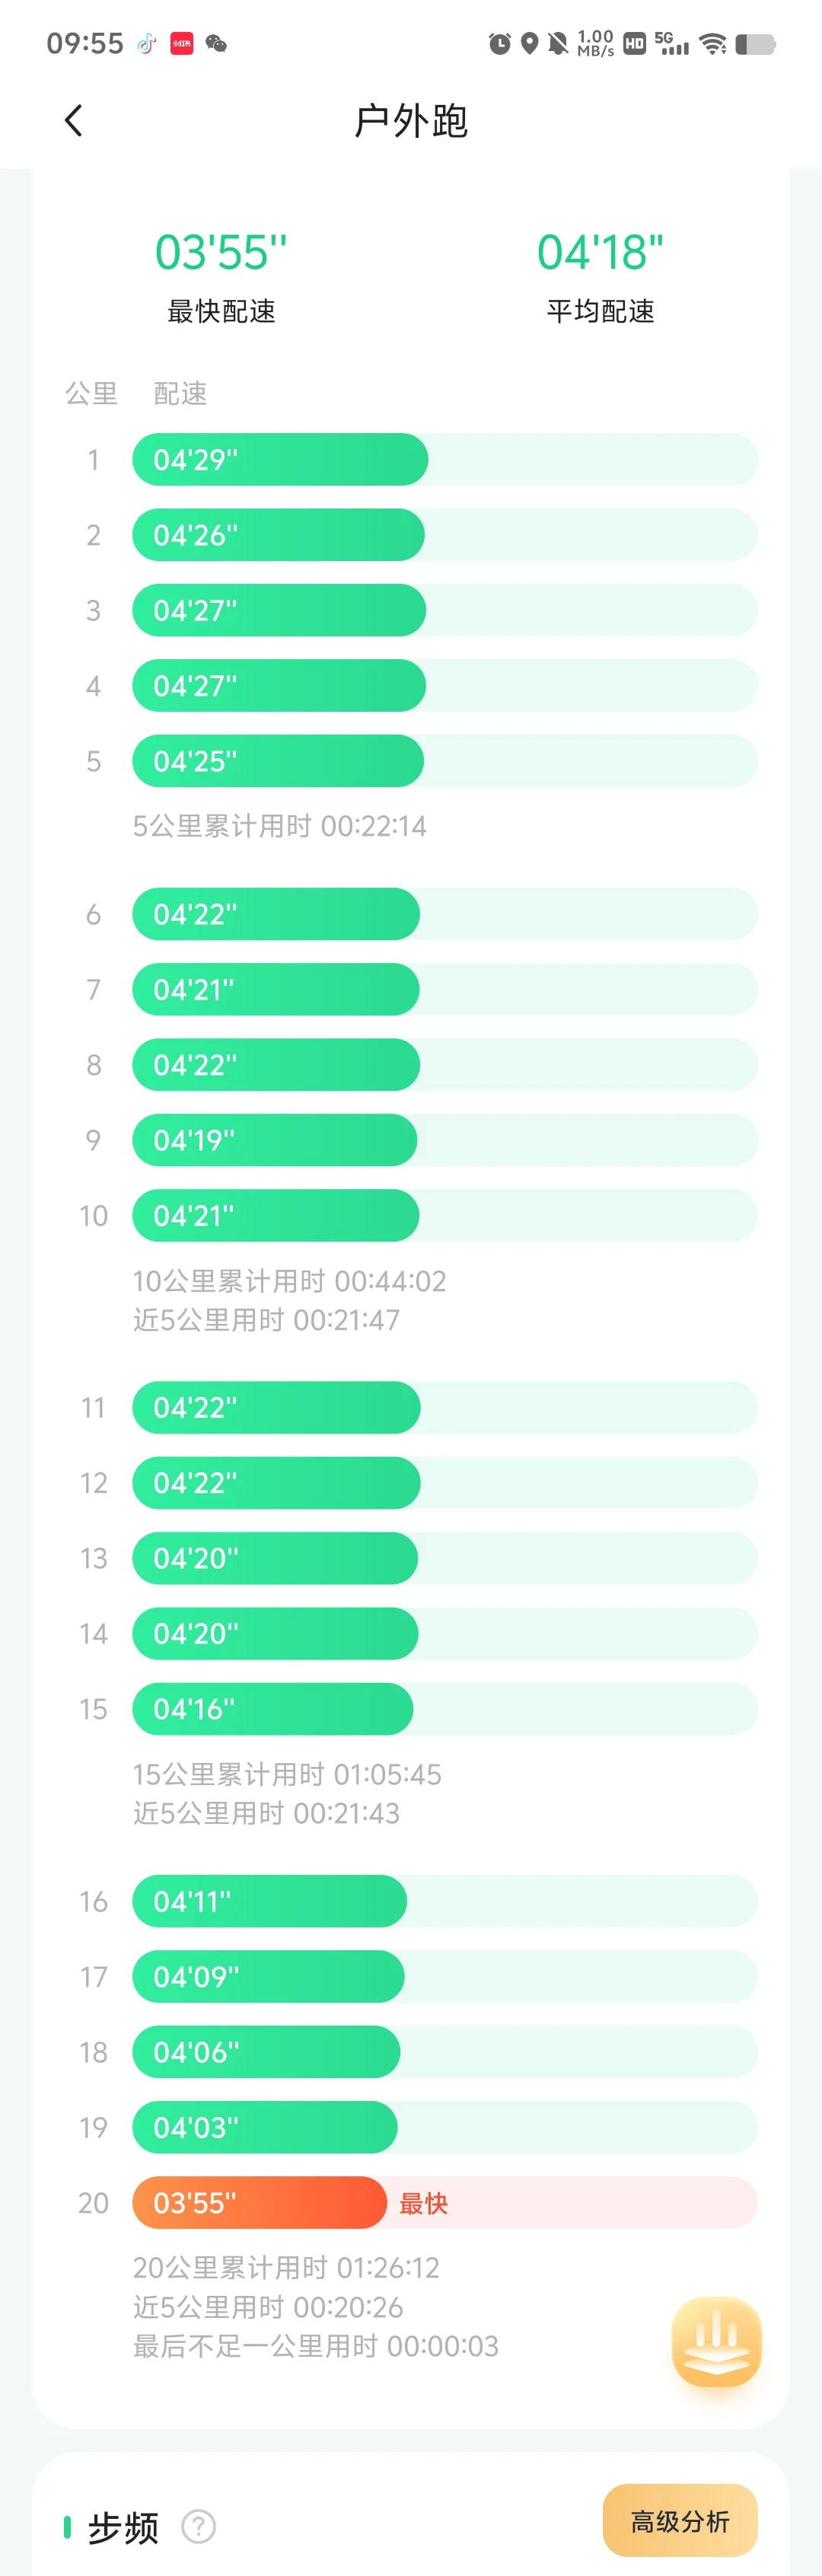Tap the 04'18" average pace value

point(600,252)
